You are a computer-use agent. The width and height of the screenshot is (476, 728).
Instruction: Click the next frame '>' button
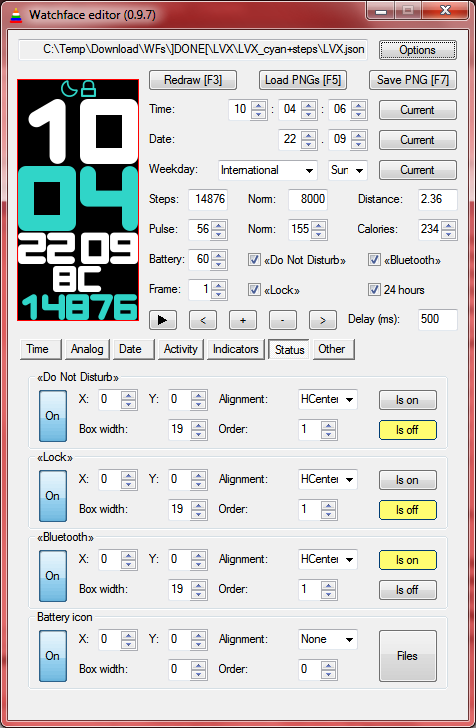pyautogui.click(x=323, y=320)
